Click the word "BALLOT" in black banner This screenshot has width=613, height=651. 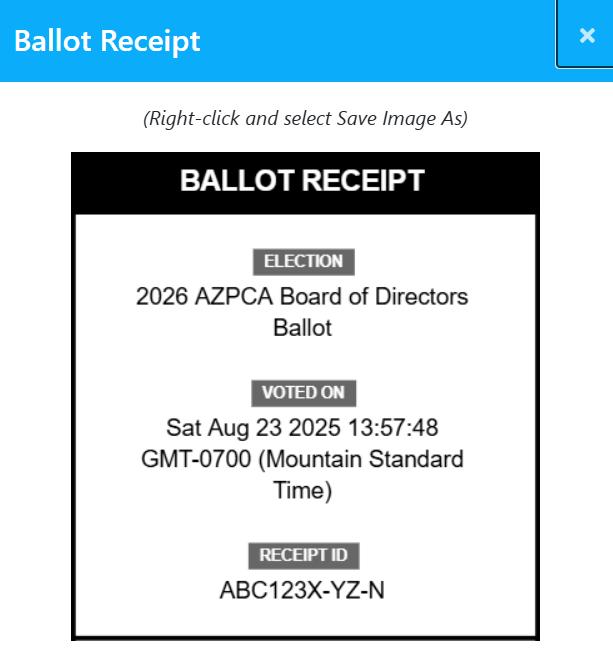point(237,182)
